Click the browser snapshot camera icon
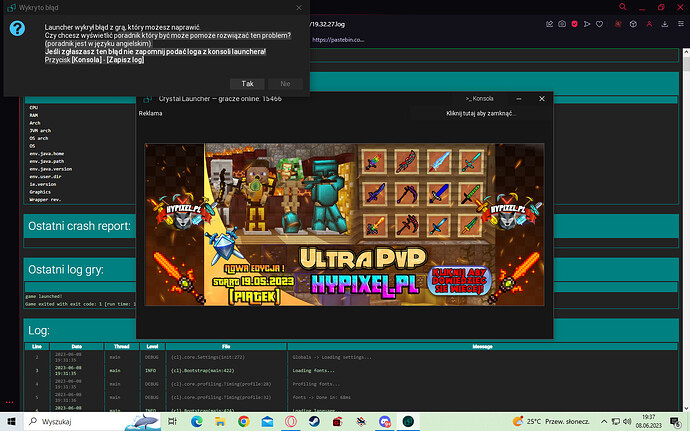The width and height of the screenshot is (690, 431). coord(561,23)
